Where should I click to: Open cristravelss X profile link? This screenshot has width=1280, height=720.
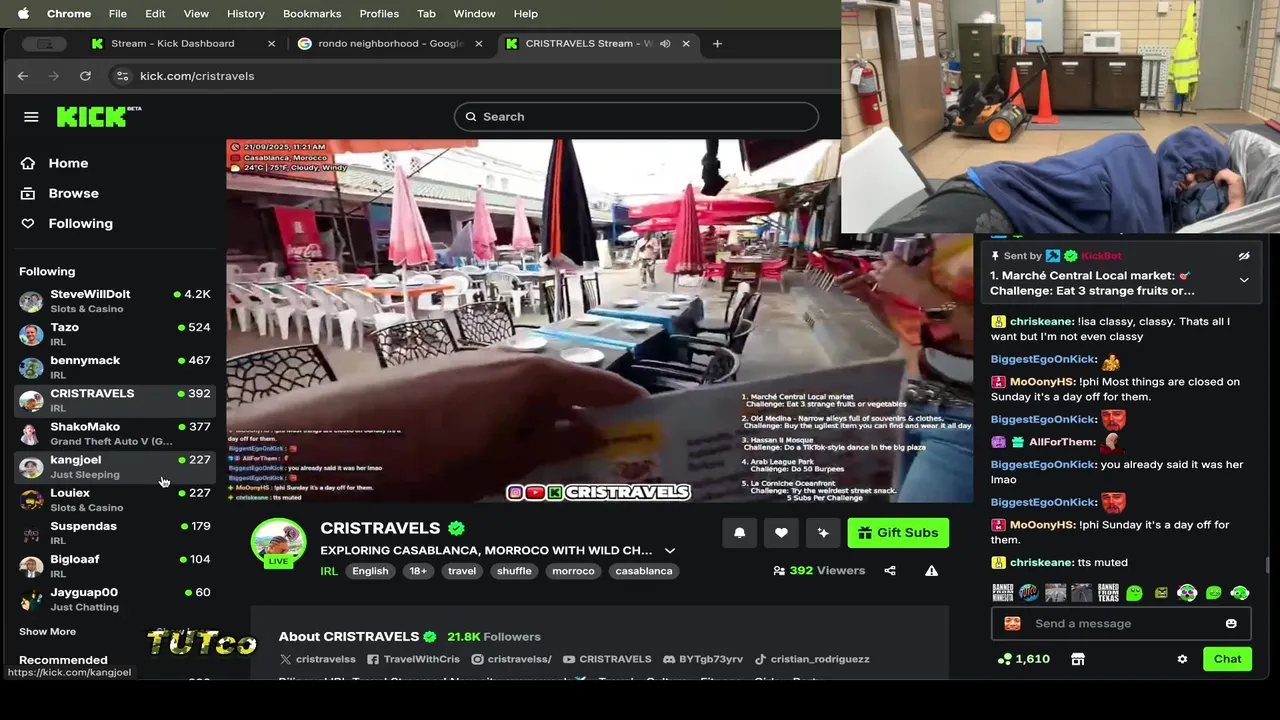click(x=318, y=659)
